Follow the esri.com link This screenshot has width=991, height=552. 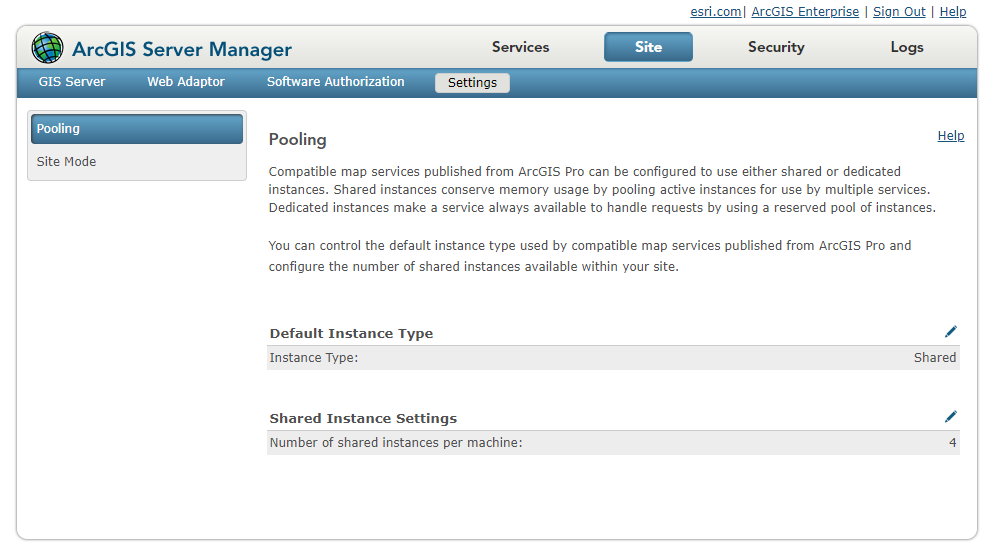click(716, 12)
